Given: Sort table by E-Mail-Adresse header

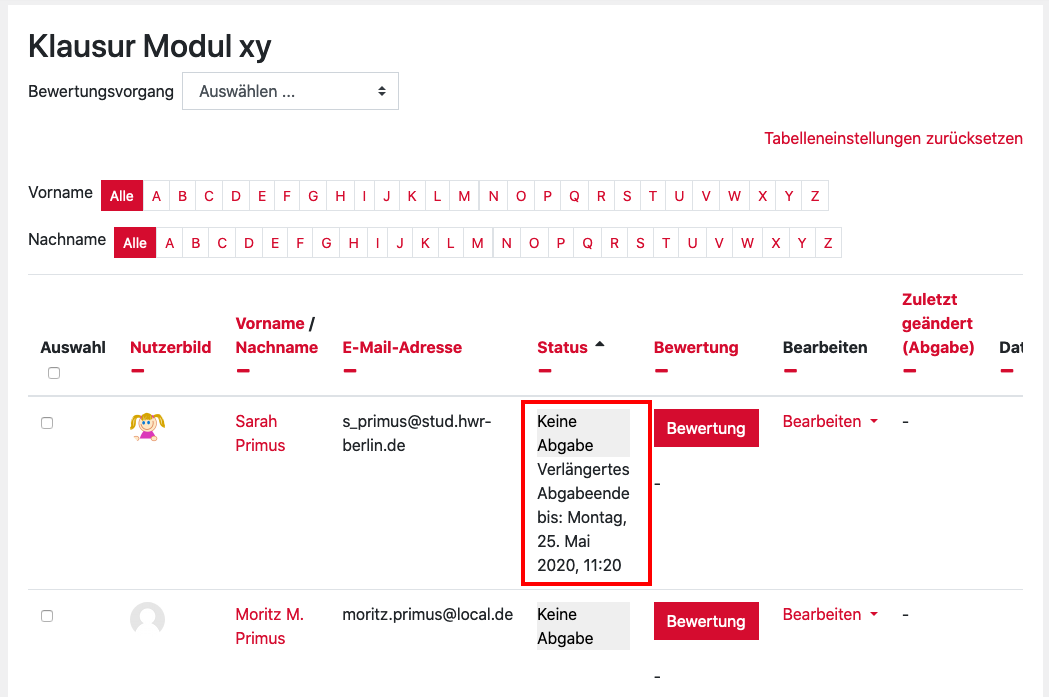Looking at the screenshot, I should (x=402, y=347).
